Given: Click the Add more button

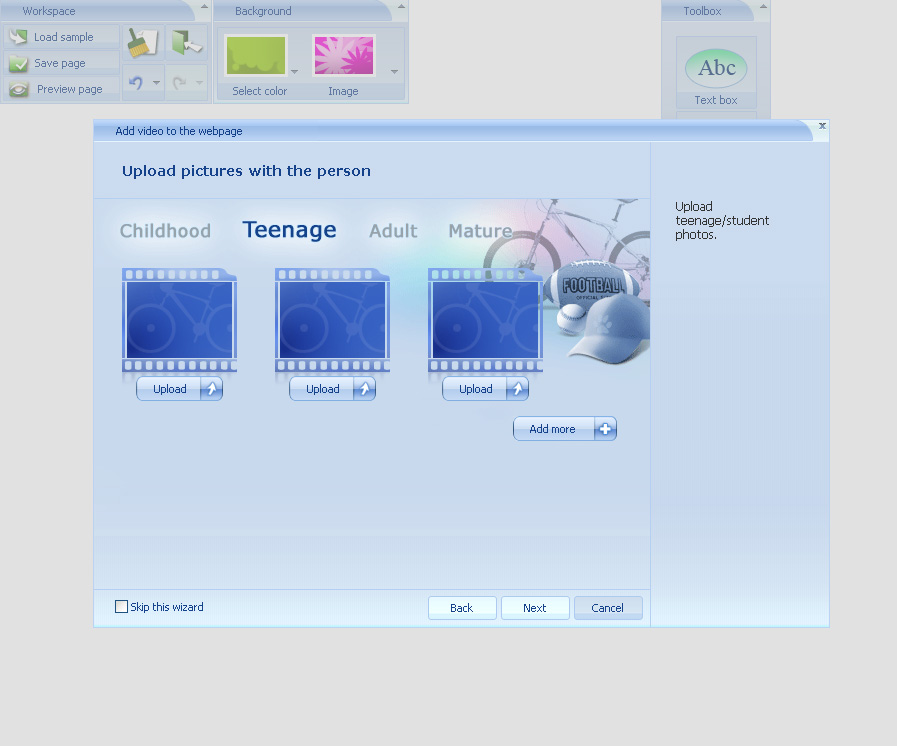Looking at the screenshot, I should coord(565,429).
